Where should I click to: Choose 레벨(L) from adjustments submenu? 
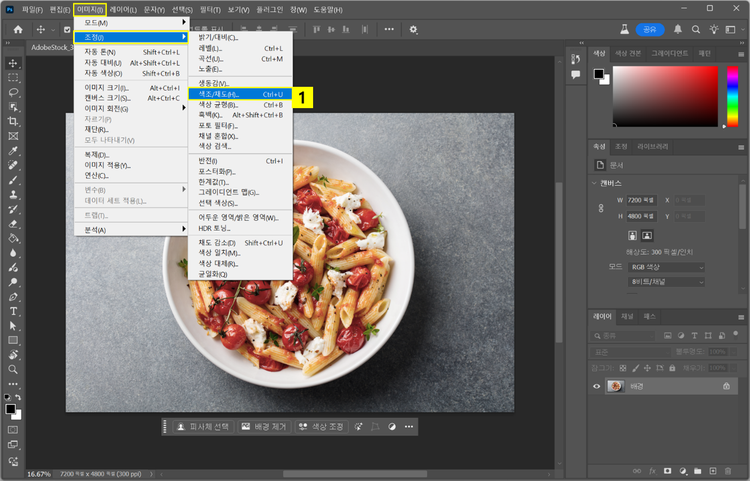[x=241, y=48]
